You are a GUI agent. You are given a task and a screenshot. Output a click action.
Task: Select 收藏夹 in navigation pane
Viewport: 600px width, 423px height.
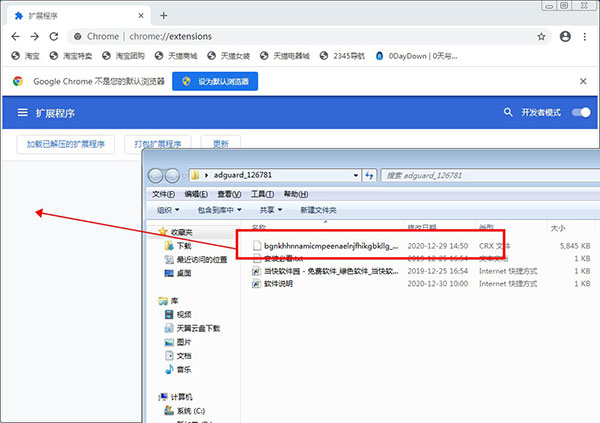pos(176,232)
